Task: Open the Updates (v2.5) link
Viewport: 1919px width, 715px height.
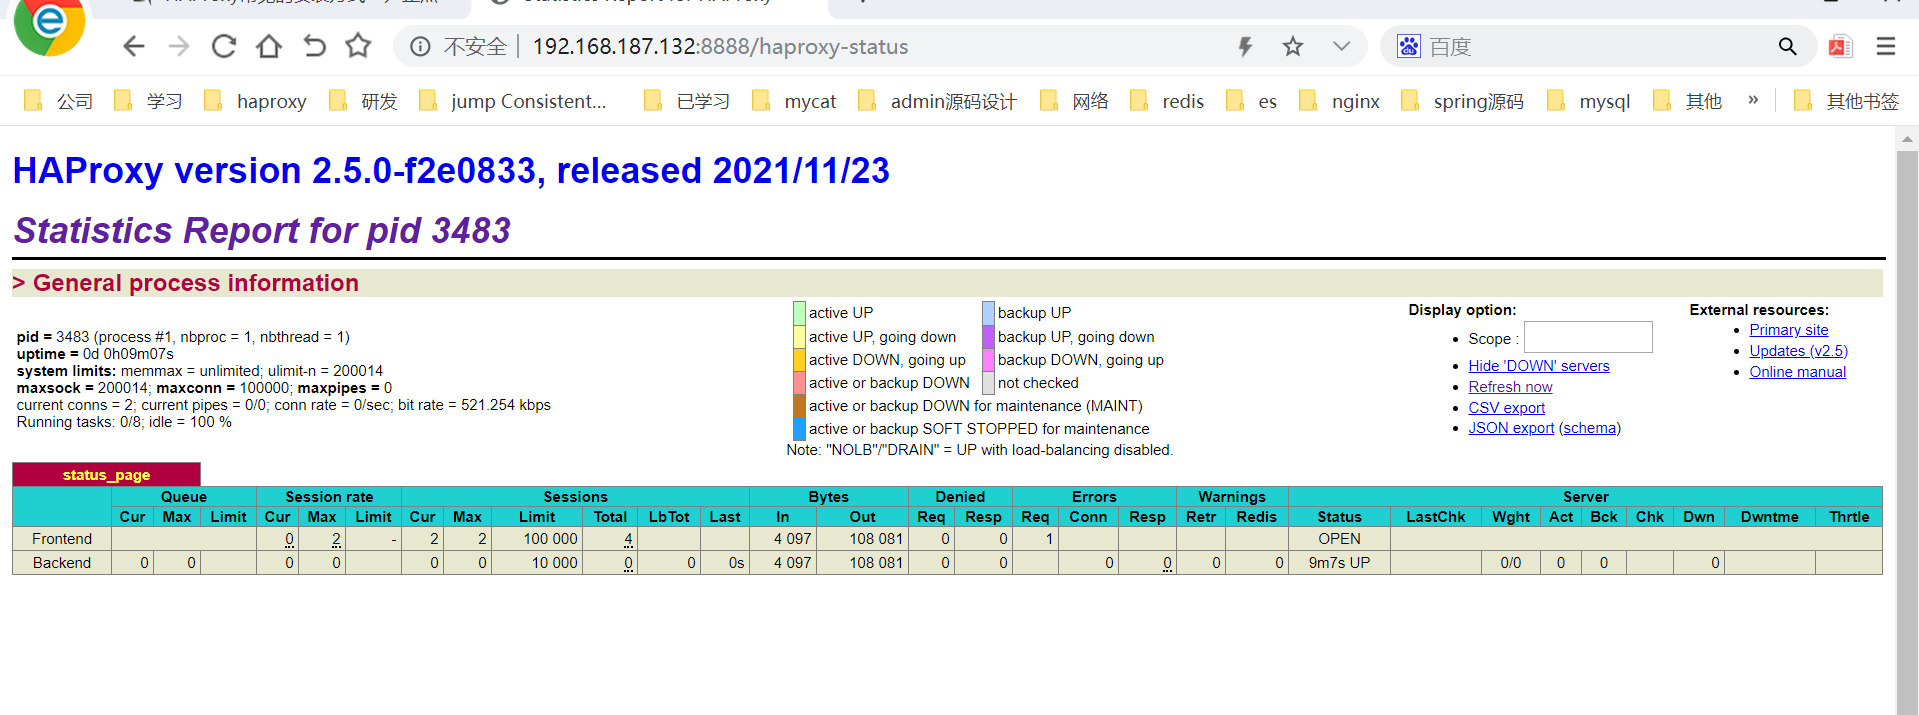Action: coord(1798,351)
